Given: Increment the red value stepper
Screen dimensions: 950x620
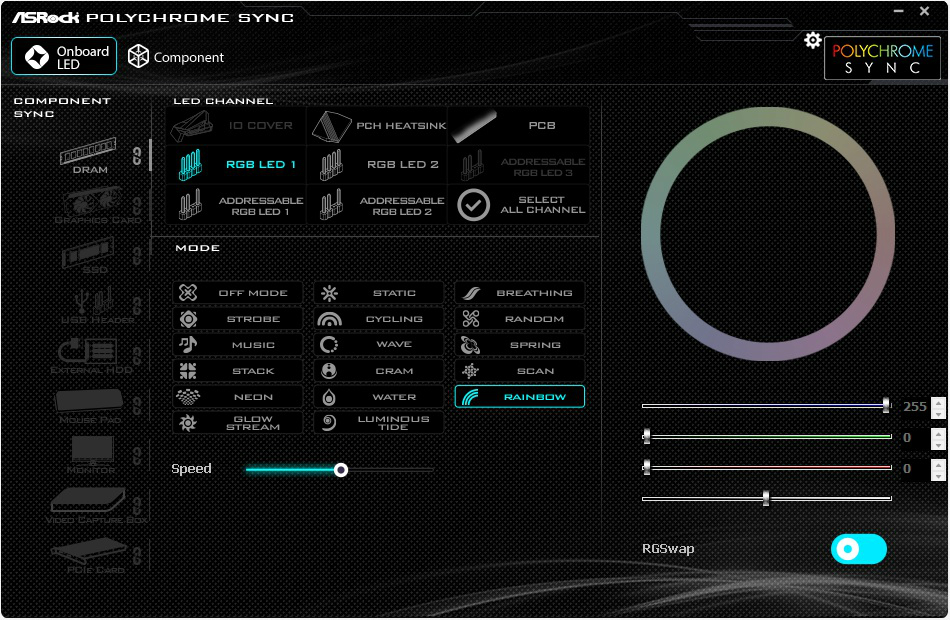Looking at the screenshot, I should coord(938,464).
